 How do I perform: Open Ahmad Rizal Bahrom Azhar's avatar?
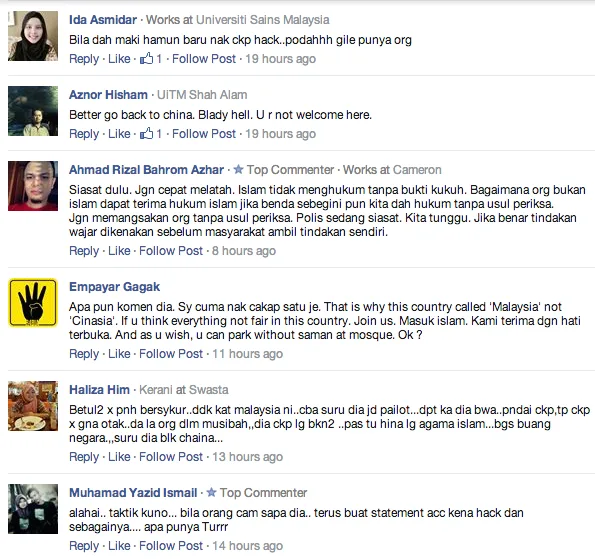tap(33, 186)
